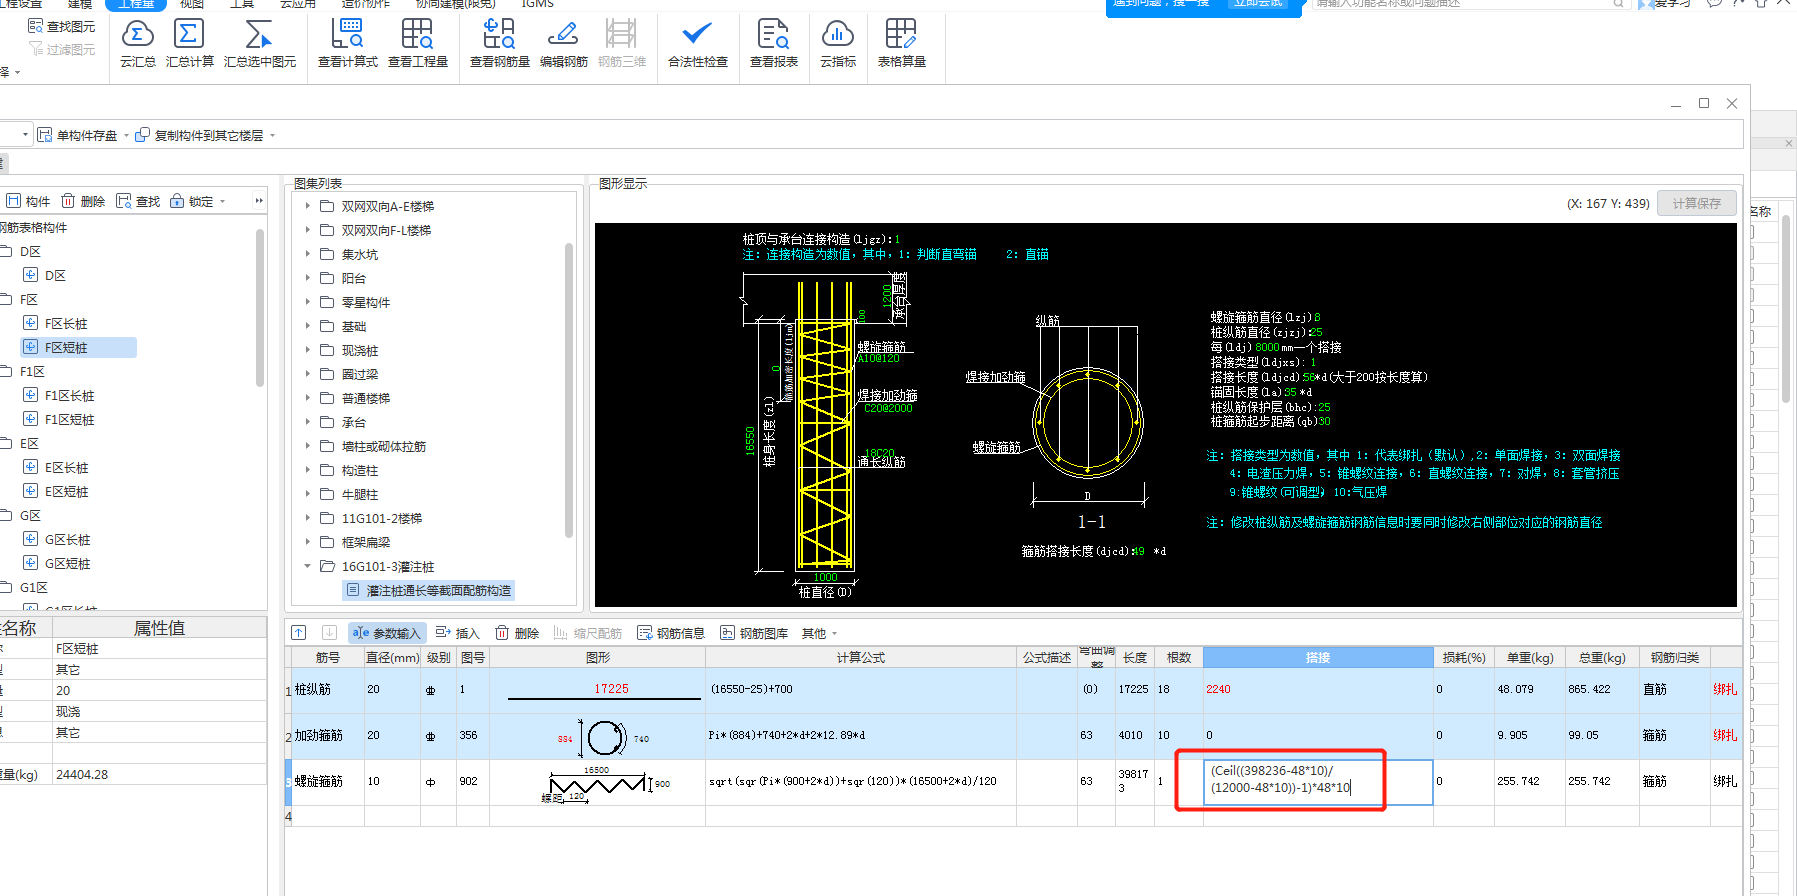Screen dimensions: 1797x896
Task: Click 过滤图元 filter element
Action: (62, 49)
